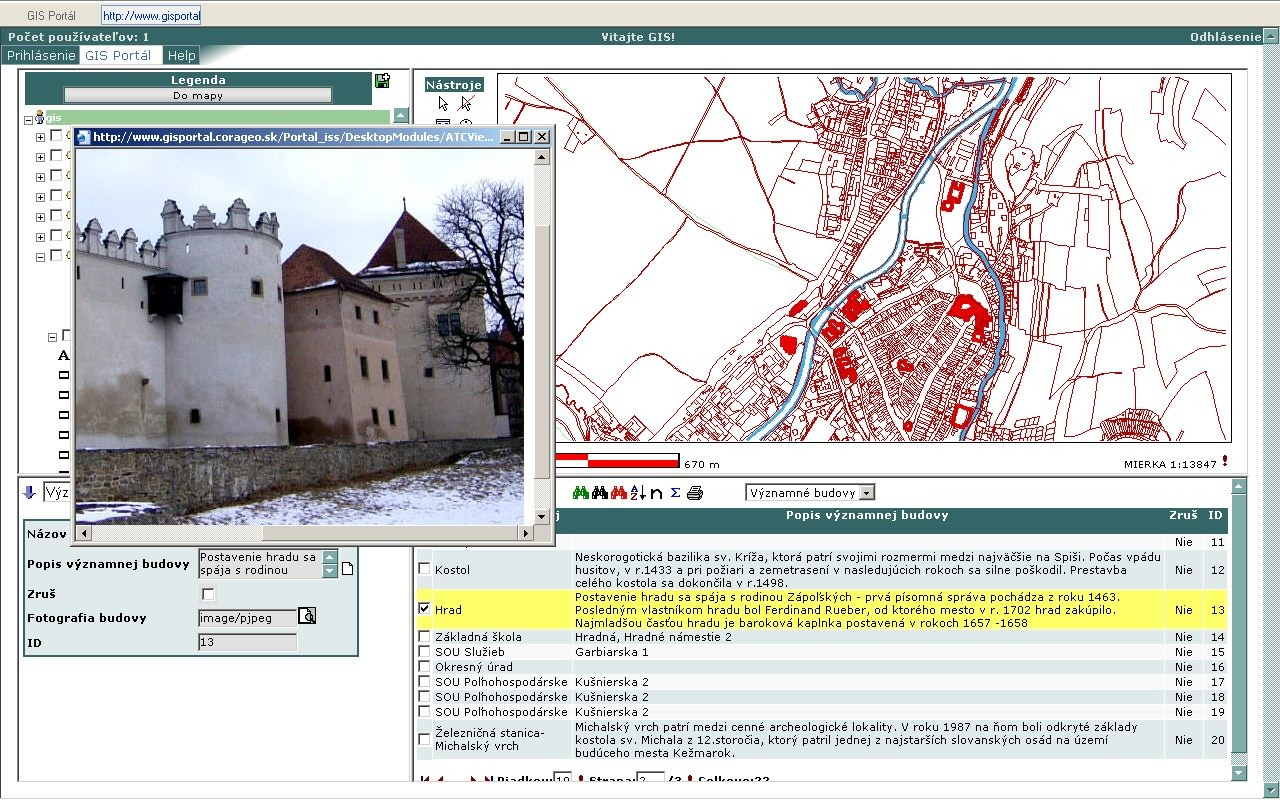Click the Nástroje tools header
The image size is (1280, 800).
pyautogui.click(x=454, y=85)
